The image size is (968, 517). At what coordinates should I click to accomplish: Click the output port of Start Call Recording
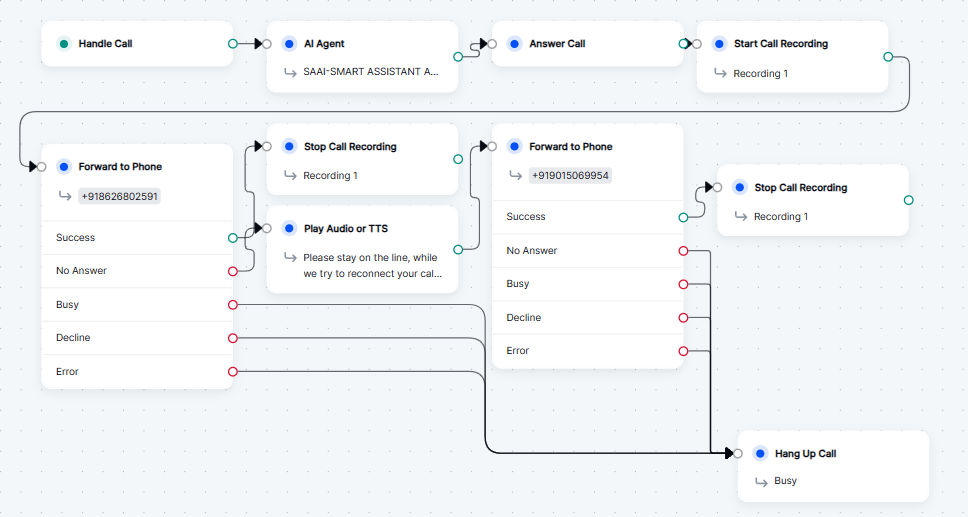tap(888, 57)
